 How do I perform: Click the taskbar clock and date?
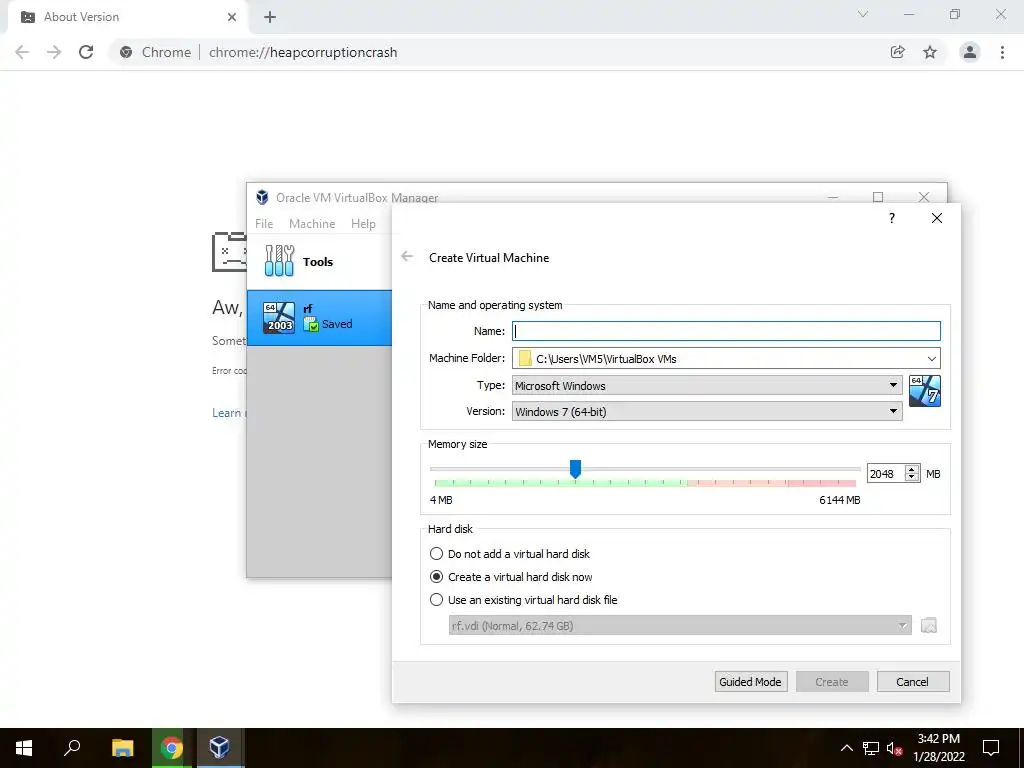click(x=938, y=748)
